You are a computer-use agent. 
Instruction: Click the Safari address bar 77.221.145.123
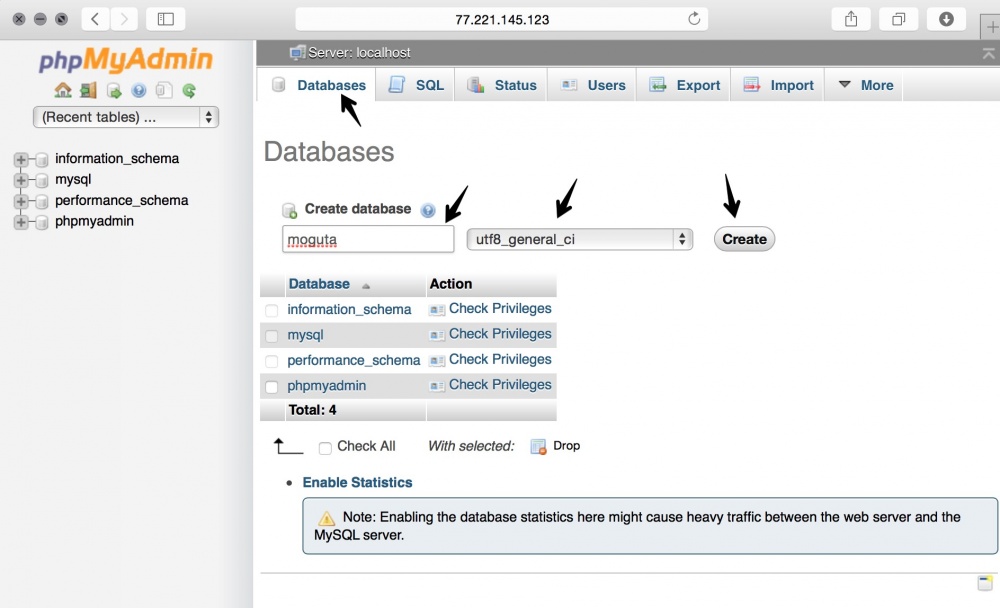pos(502,19)
